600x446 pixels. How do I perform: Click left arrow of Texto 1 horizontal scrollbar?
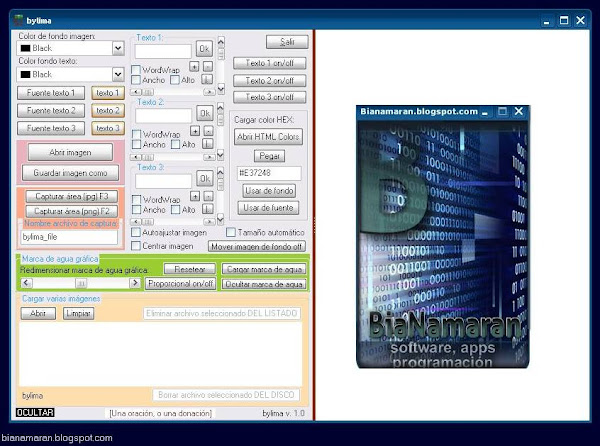pyautogui.click(x=136, y=92)
